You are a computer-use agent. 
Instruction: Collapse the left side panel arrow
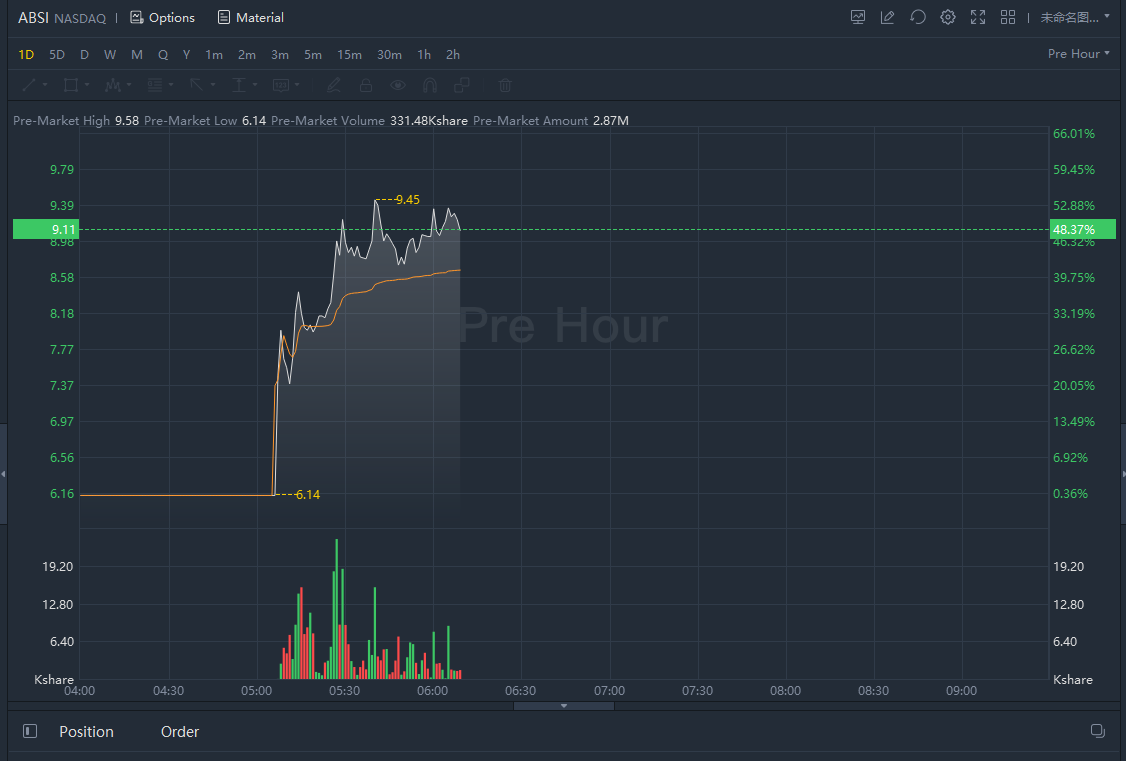[x=4, y=474]
